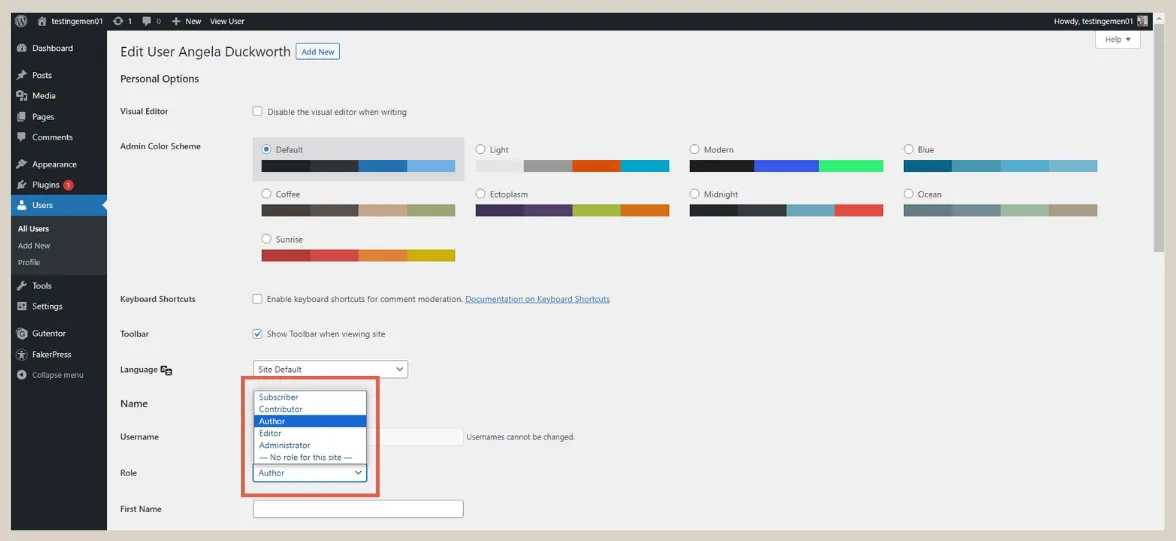Click the Language translation icon
This screenshot has height=541, width=1176.
tap(166, 370)
